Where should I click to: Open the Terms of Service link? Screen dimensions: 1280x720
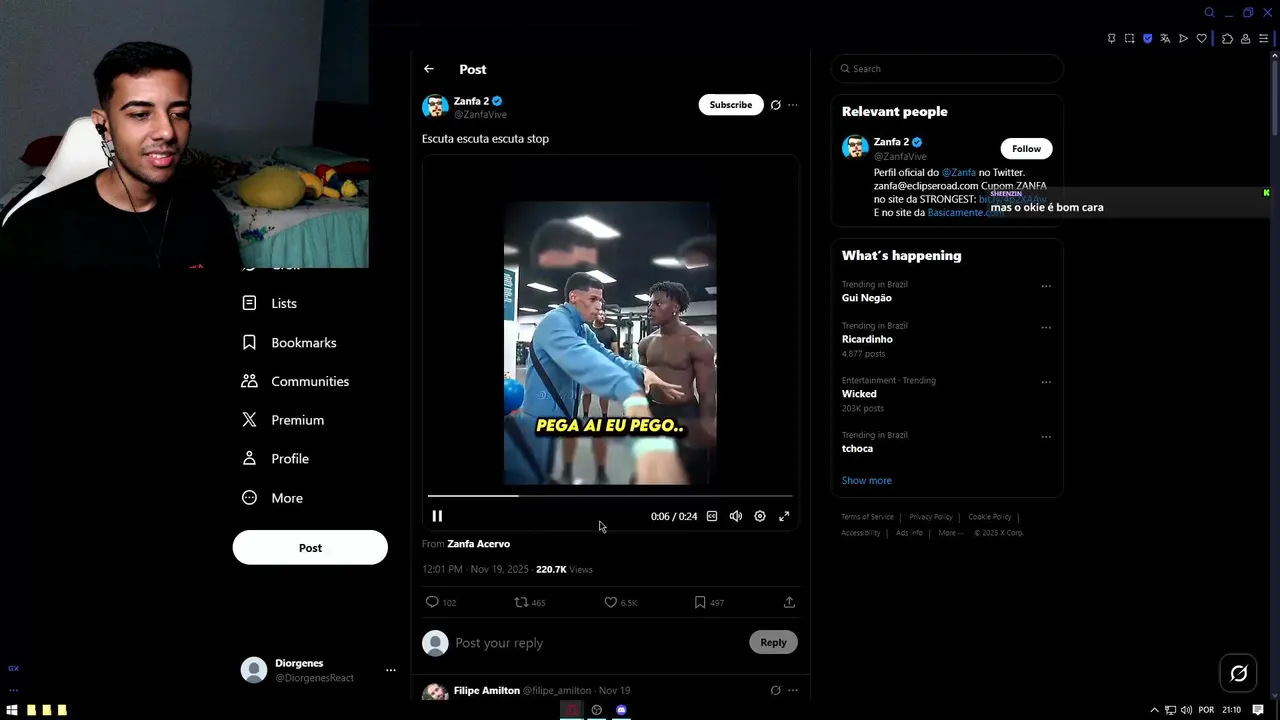[x=867, y=517]
